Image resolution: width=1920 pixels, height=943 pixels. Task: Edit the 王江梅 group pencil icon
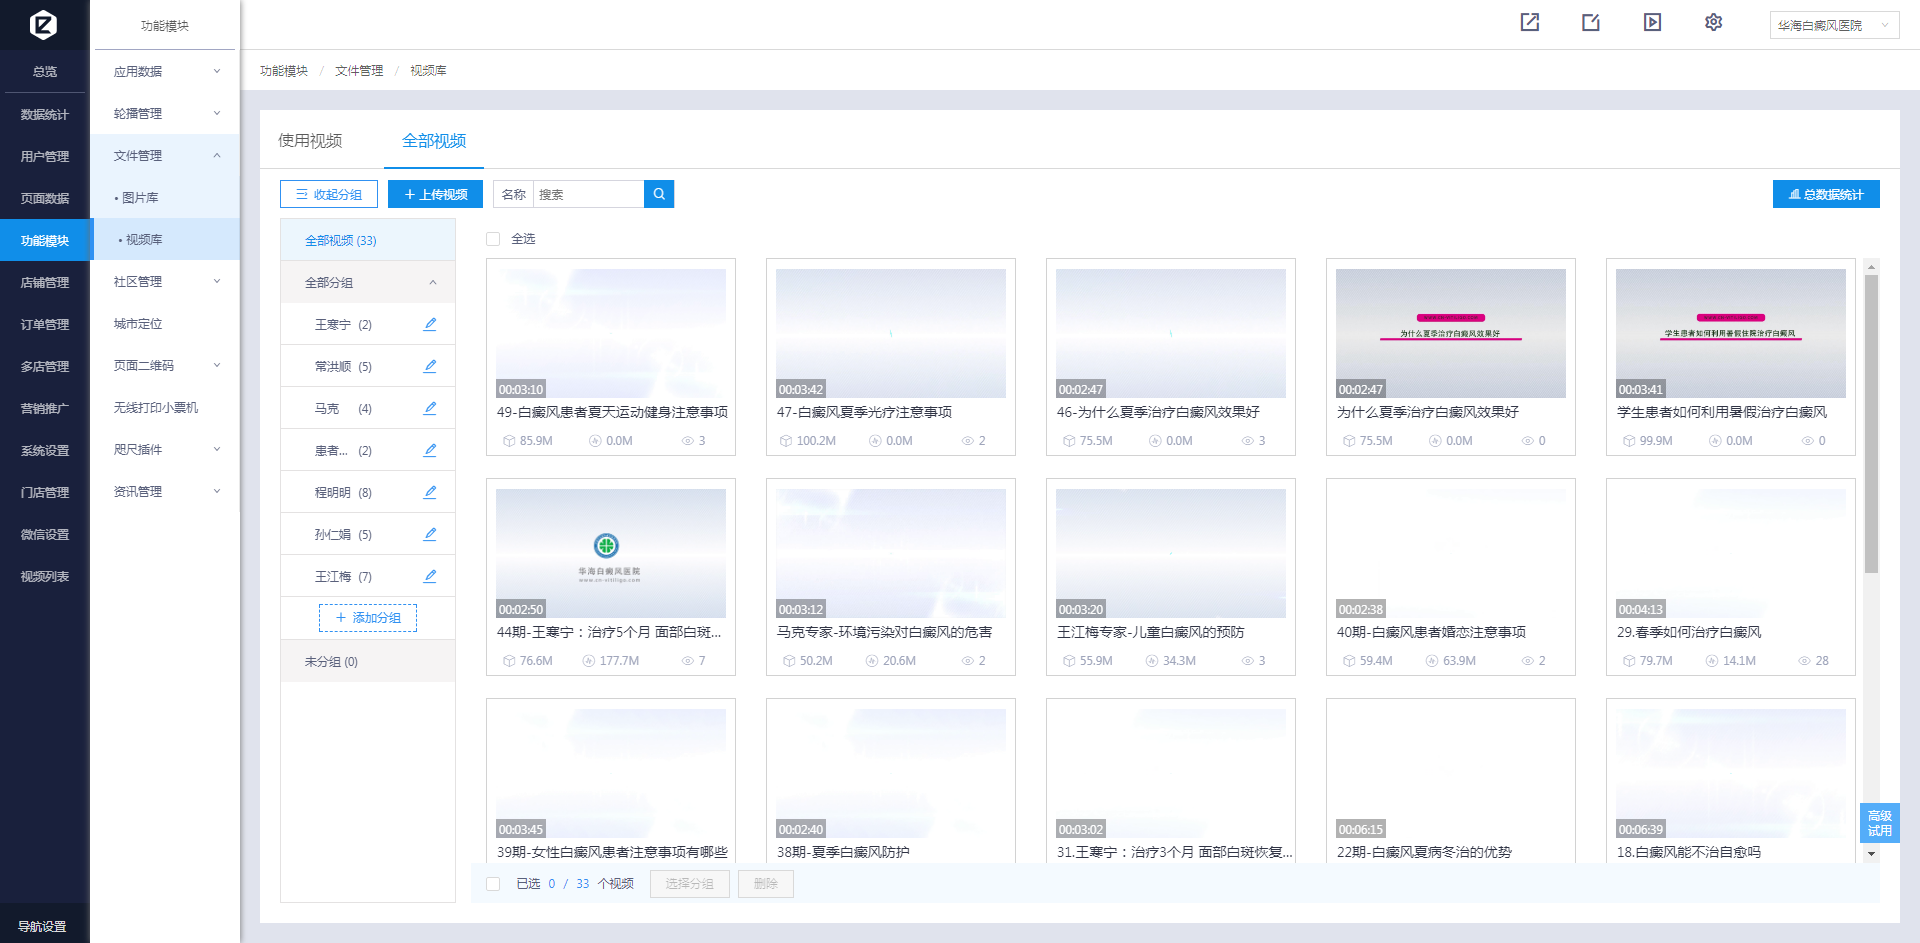430,576
